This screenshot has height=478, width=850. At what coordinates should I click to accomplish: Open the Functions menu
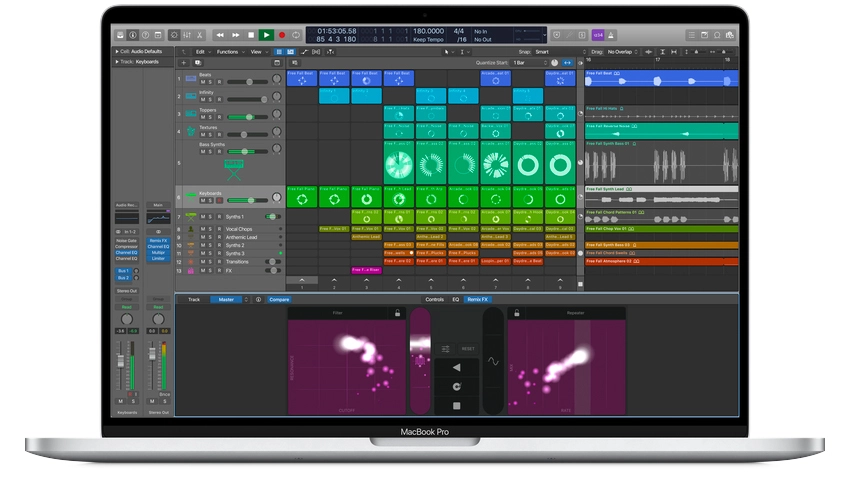(230, 52)
